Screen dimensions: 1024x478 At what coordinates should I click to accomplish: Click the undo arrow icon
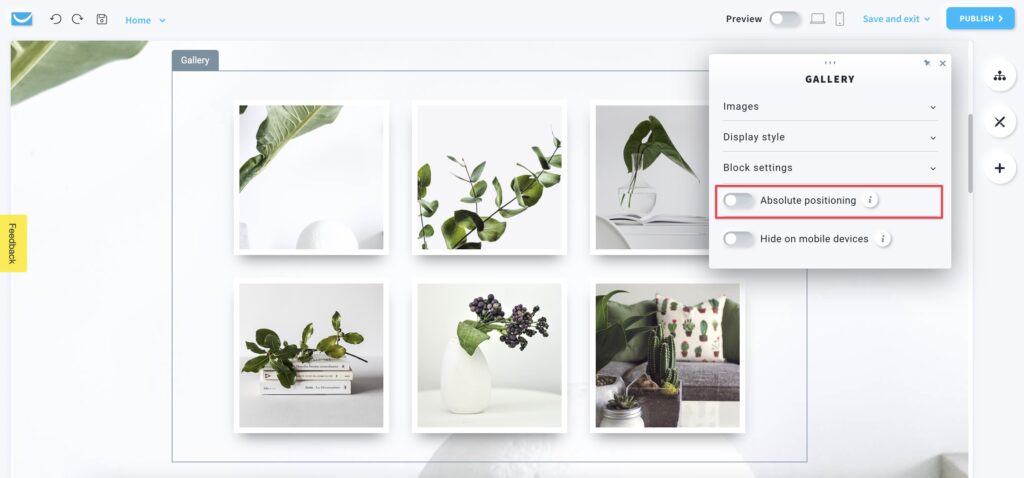coord(56,19)
